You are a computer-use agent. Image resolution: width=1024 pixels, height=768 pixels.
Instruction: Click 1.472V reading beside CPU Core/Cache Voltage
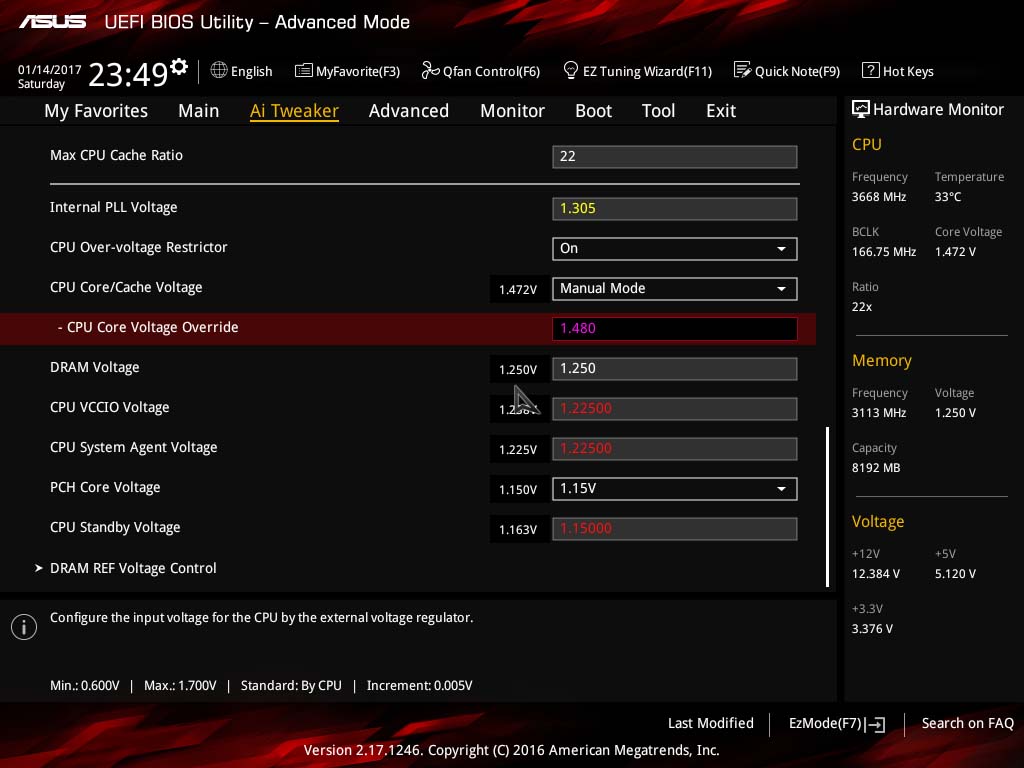tap(518, 289)
